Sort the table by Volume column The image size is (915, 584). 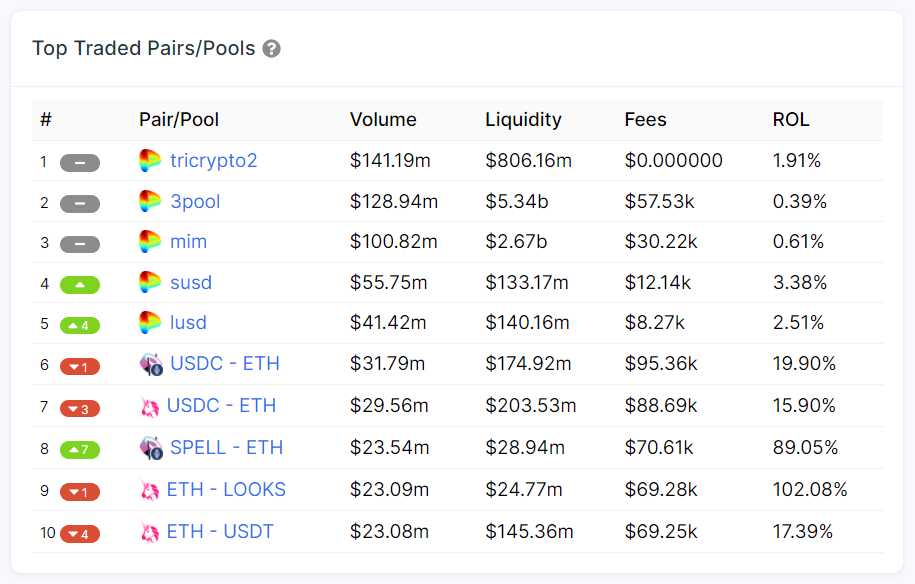[383, 120]
